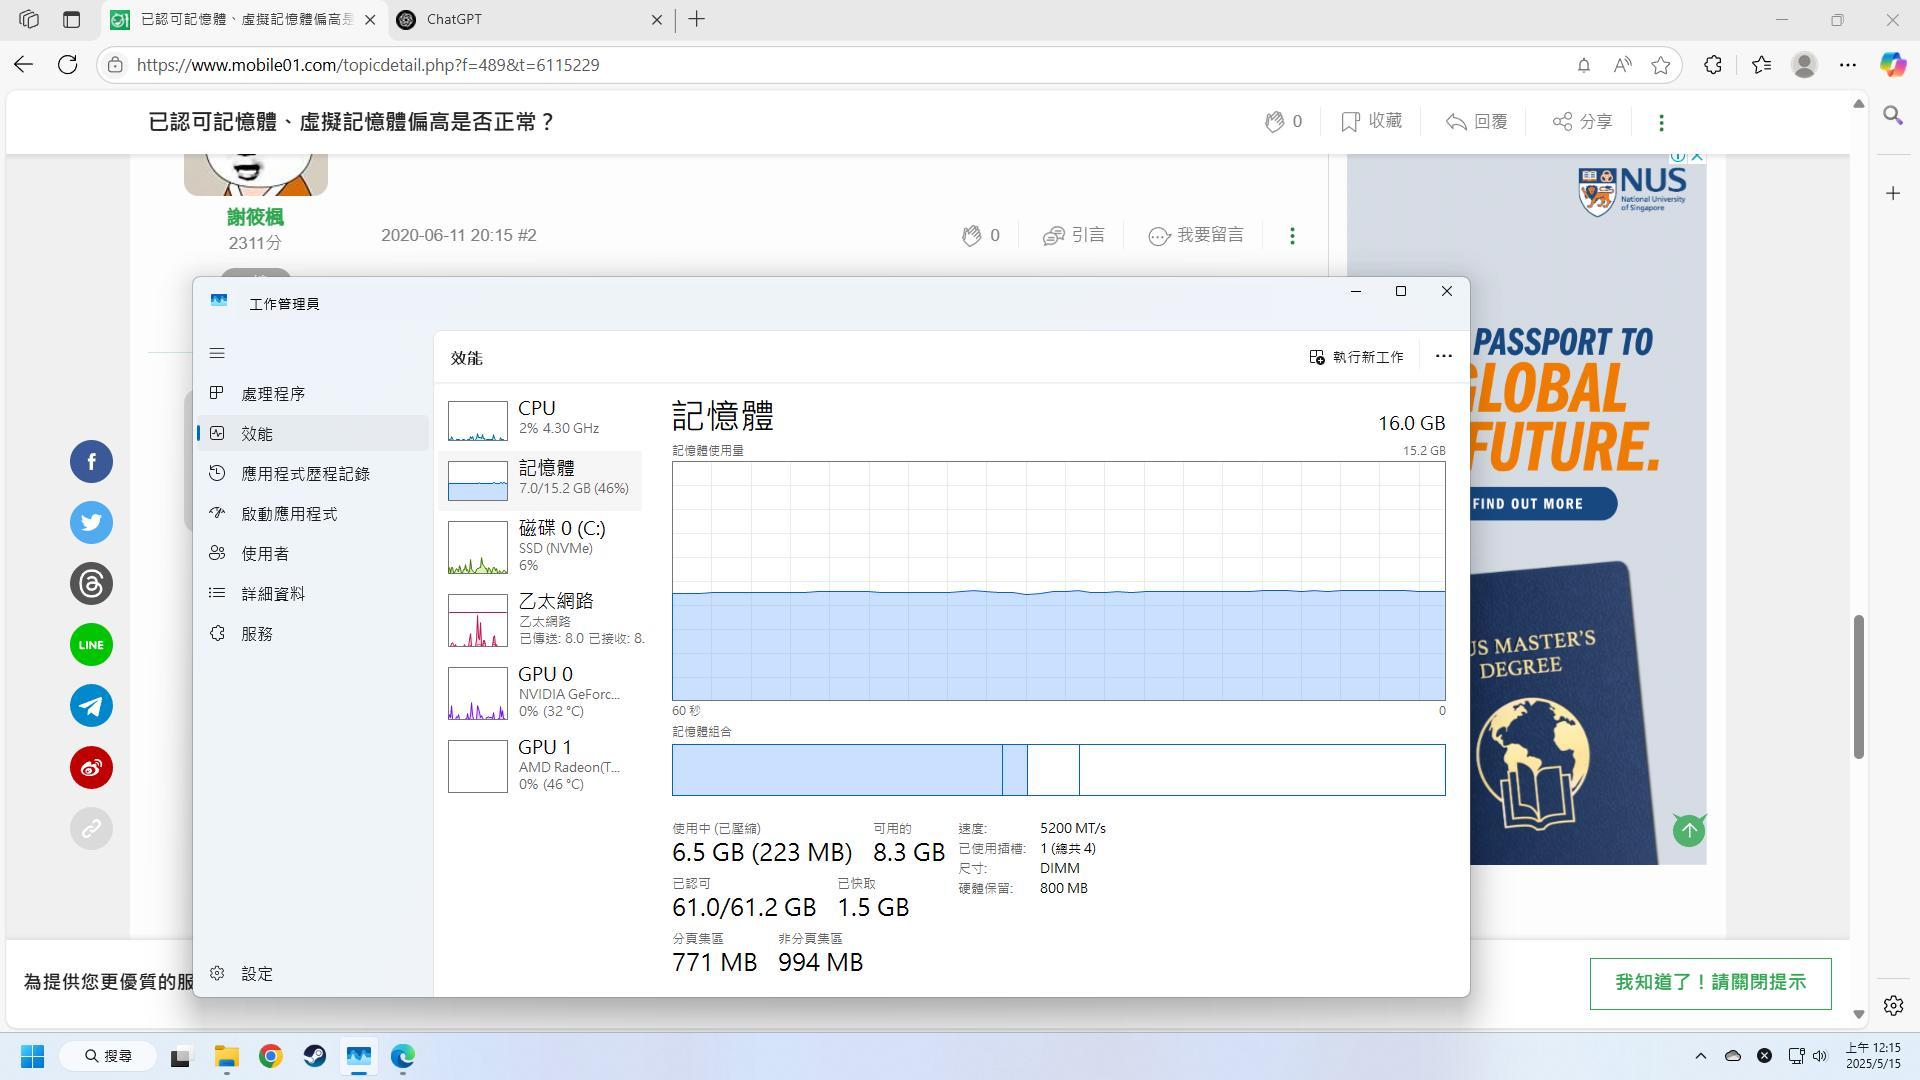
Task: Open Edge's Settings and more (...) menu
Action: [1848, 64]
